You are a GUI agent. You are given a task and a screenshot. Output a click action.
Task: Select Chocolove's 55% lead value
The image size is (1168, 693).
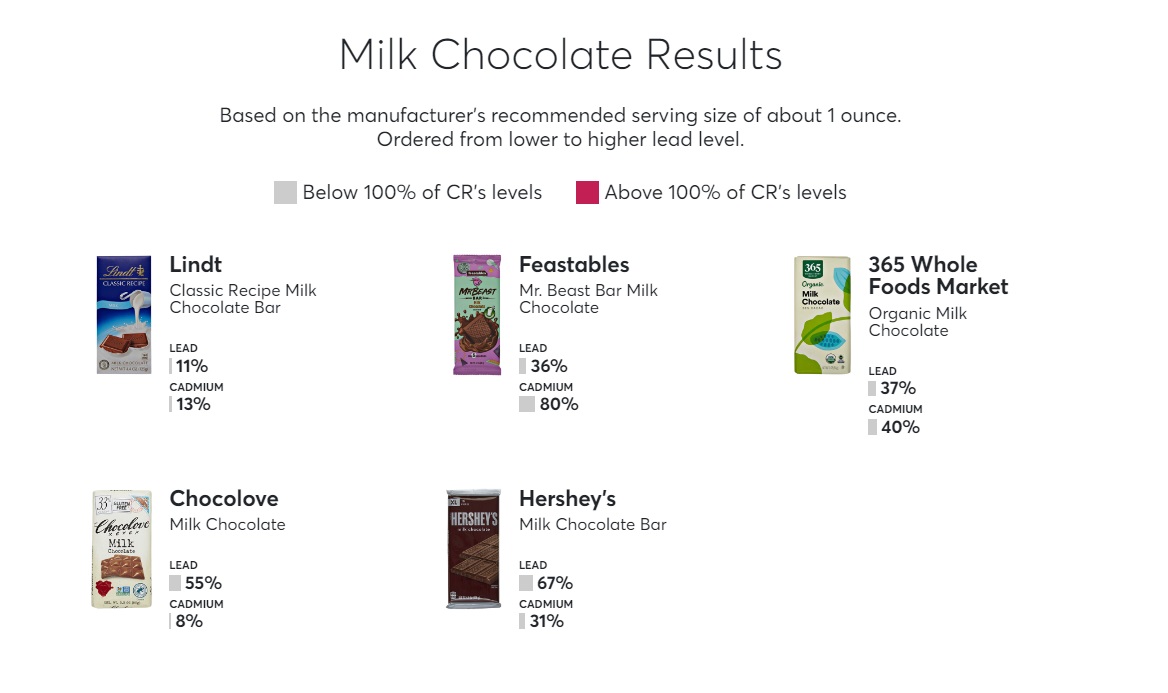click(x=203, y=583)
